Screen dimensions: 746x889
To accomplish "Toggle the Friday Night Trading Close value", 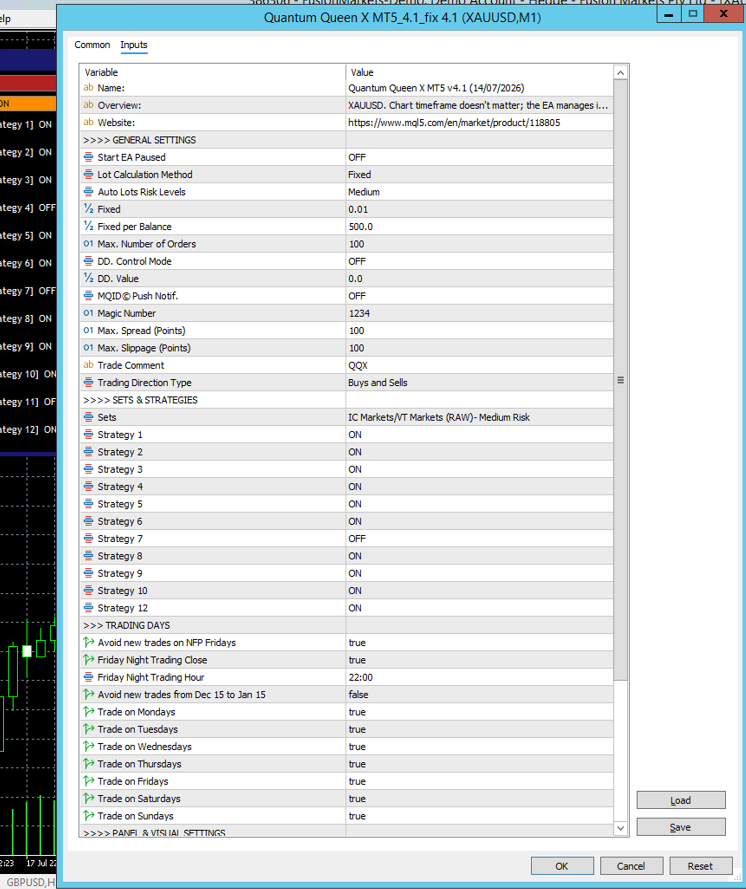I will (480, 660).
